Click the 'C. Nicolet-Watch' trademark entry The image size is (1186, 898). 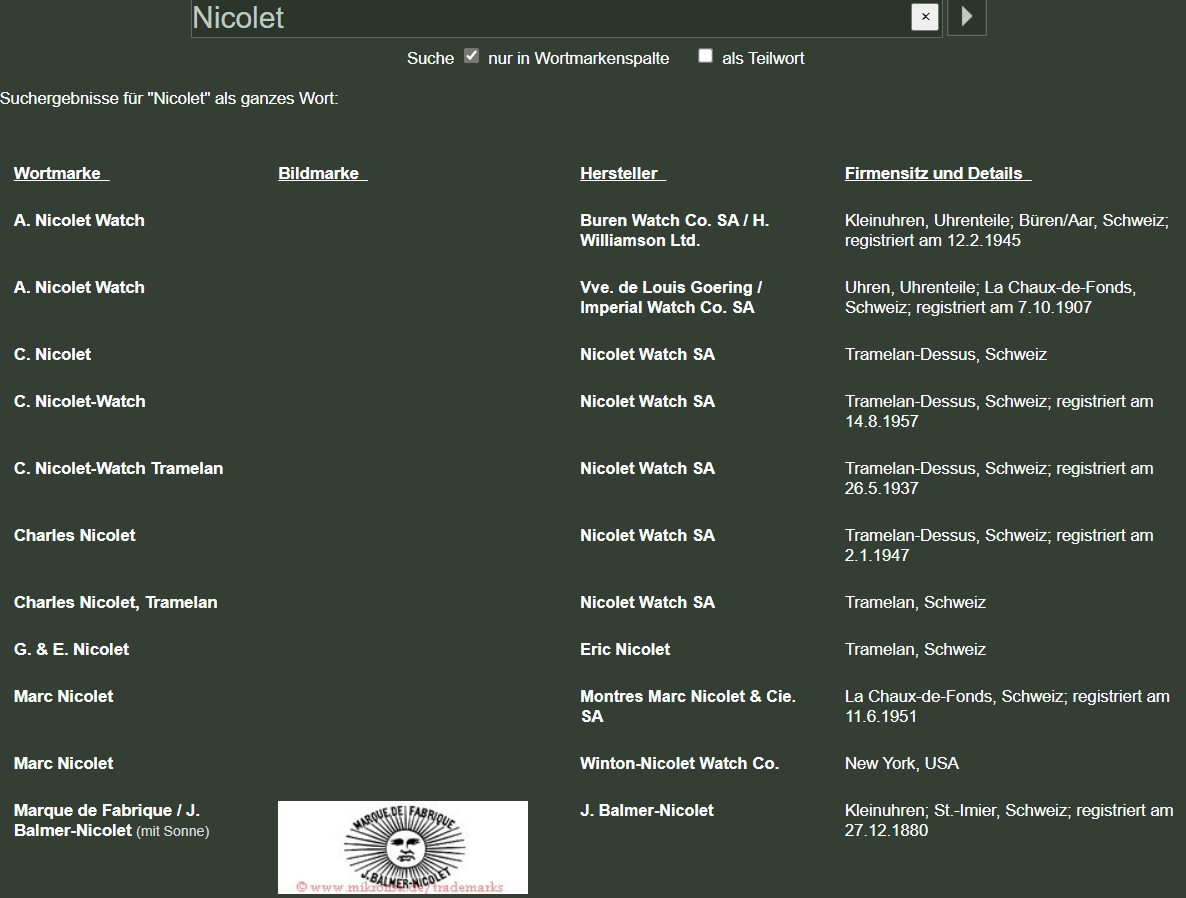click(x=79, y=401)
